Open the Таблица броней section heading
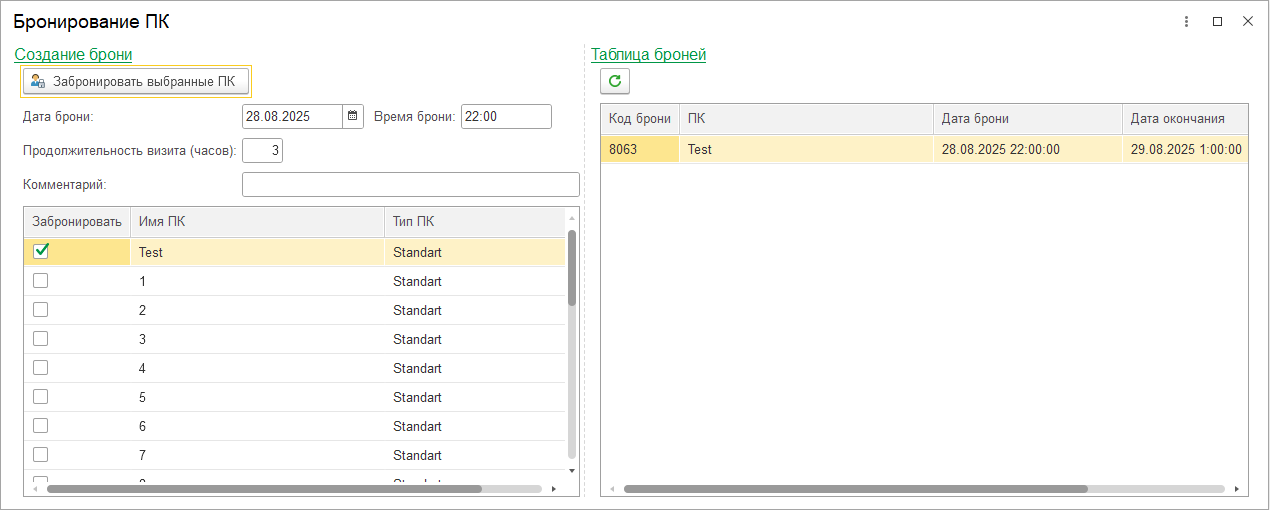Screen dimensions: 1270x510 (x=648, y=54)
